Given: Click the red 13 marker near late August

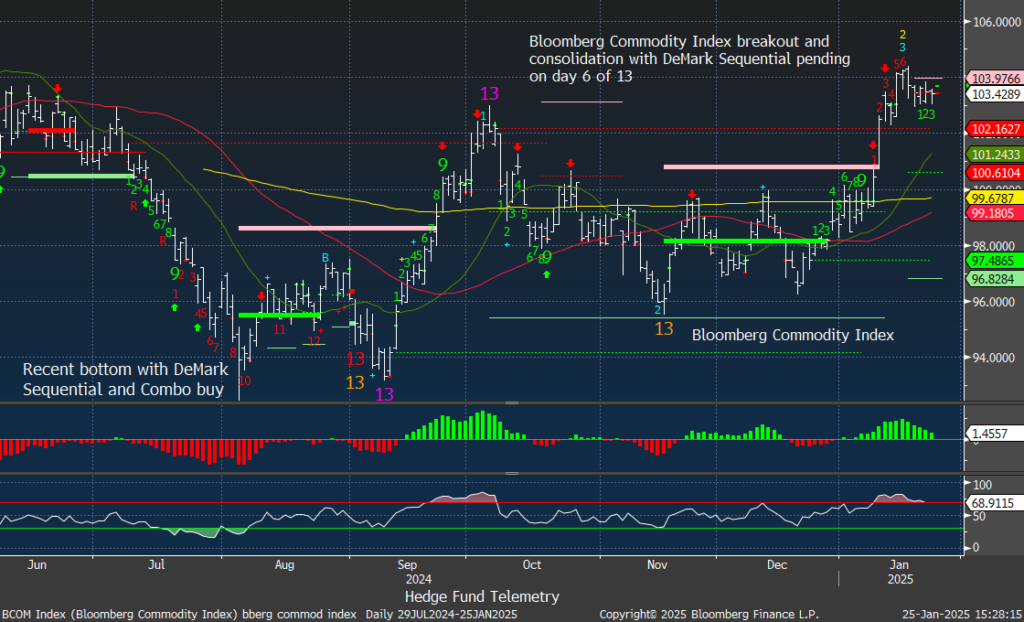Looking at the screenshot, I should click(x=355, y=358).
